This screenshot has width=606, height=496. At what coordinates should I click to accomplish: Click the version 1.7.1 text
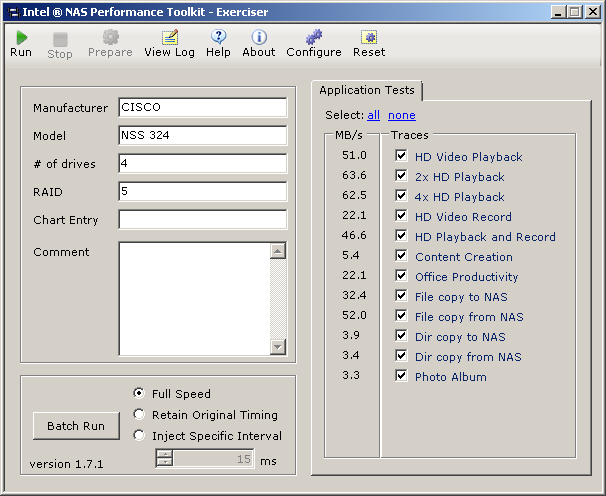pos(66,464)
